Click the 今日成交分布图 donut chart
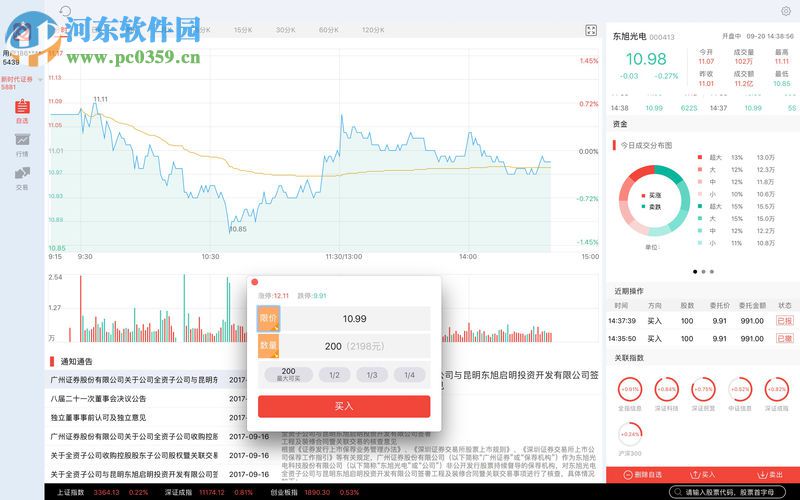800x500 pixels. 654,201
